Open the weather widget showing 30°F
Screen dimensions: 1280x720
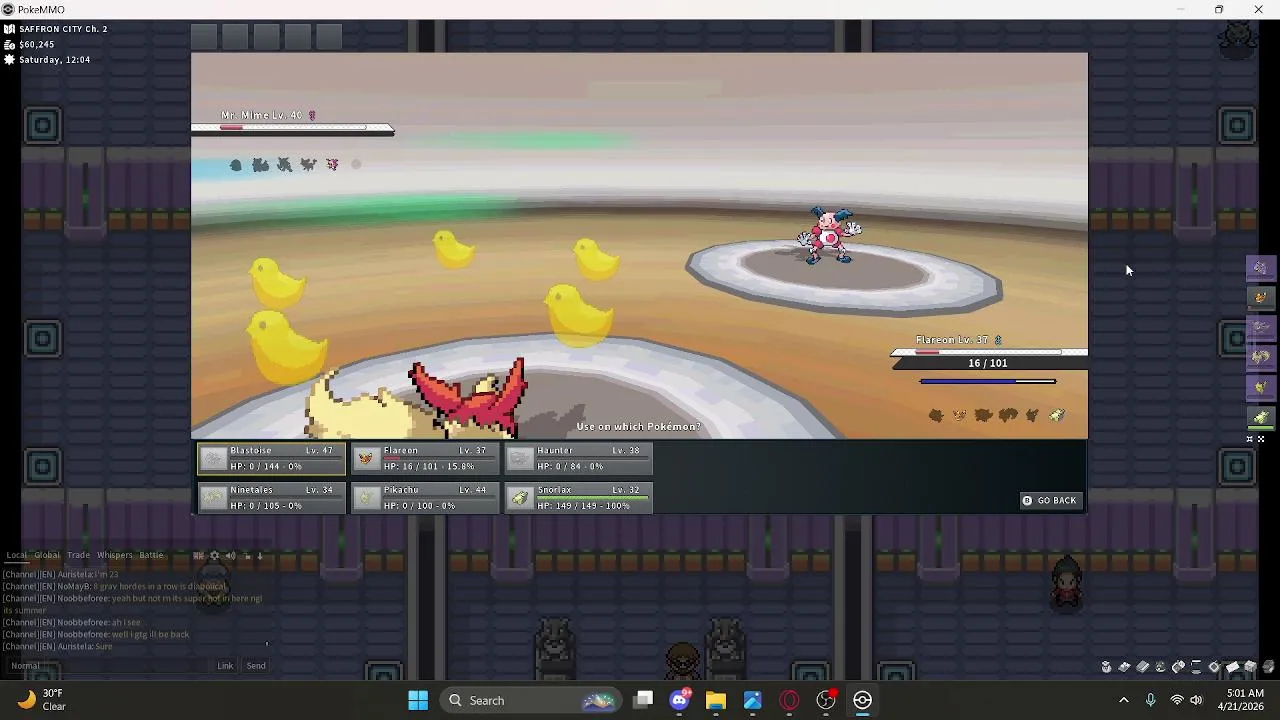coord(42,700)
